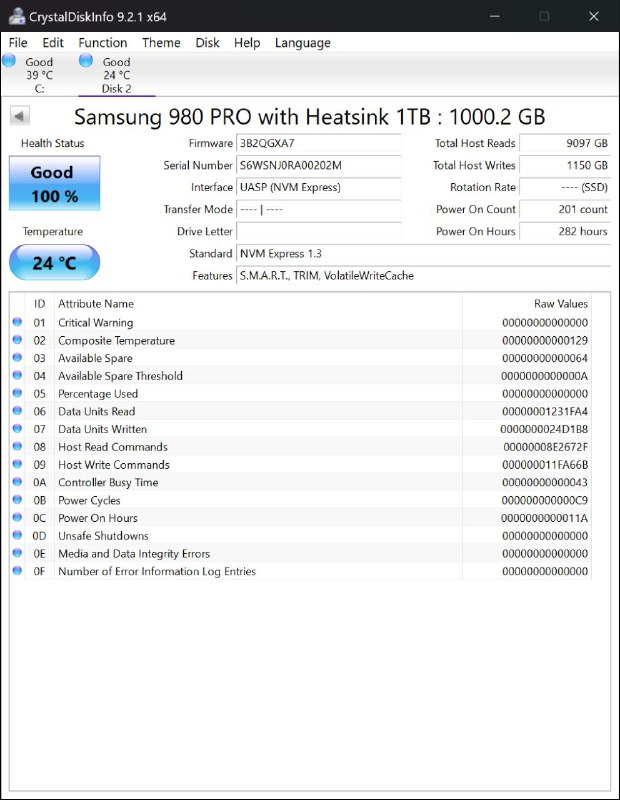Viewport: 620px width, 800px height.
Task: Click raw value 0000001231FA4
Action: click(544, 411)
